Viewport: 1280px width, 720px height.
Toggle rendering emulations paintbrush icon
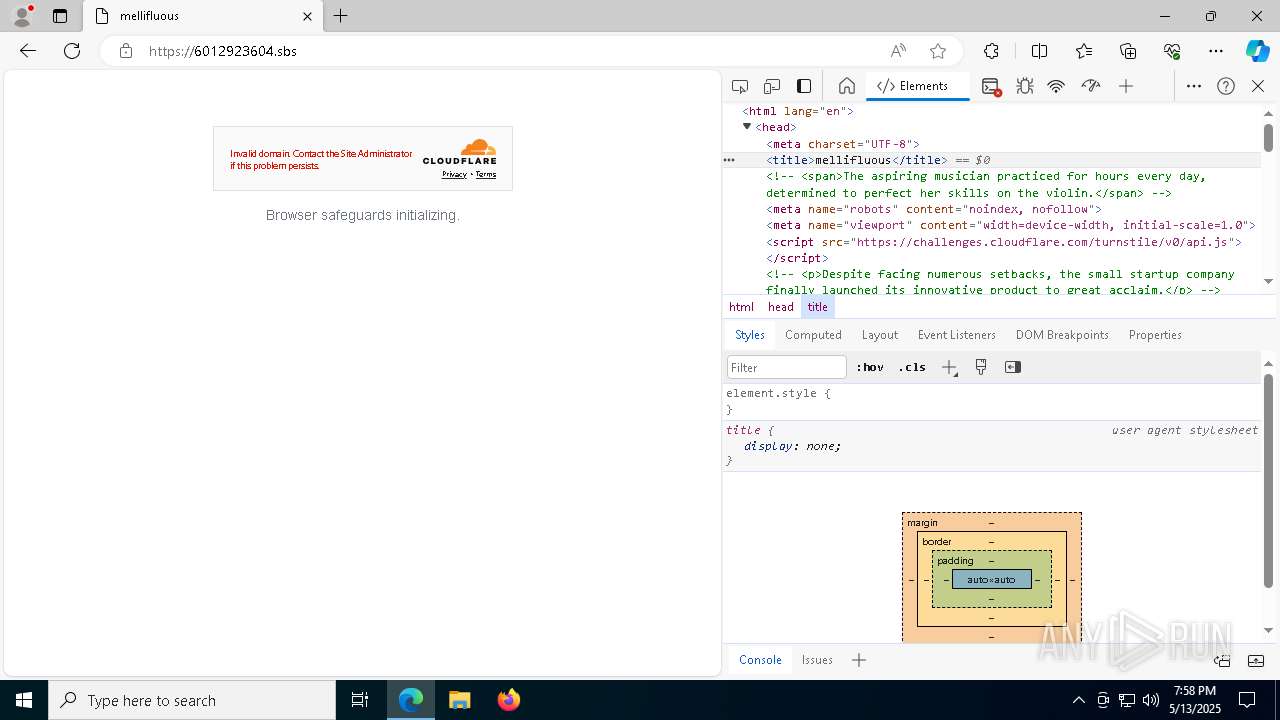pyautogui.click(x=981, y=367)
